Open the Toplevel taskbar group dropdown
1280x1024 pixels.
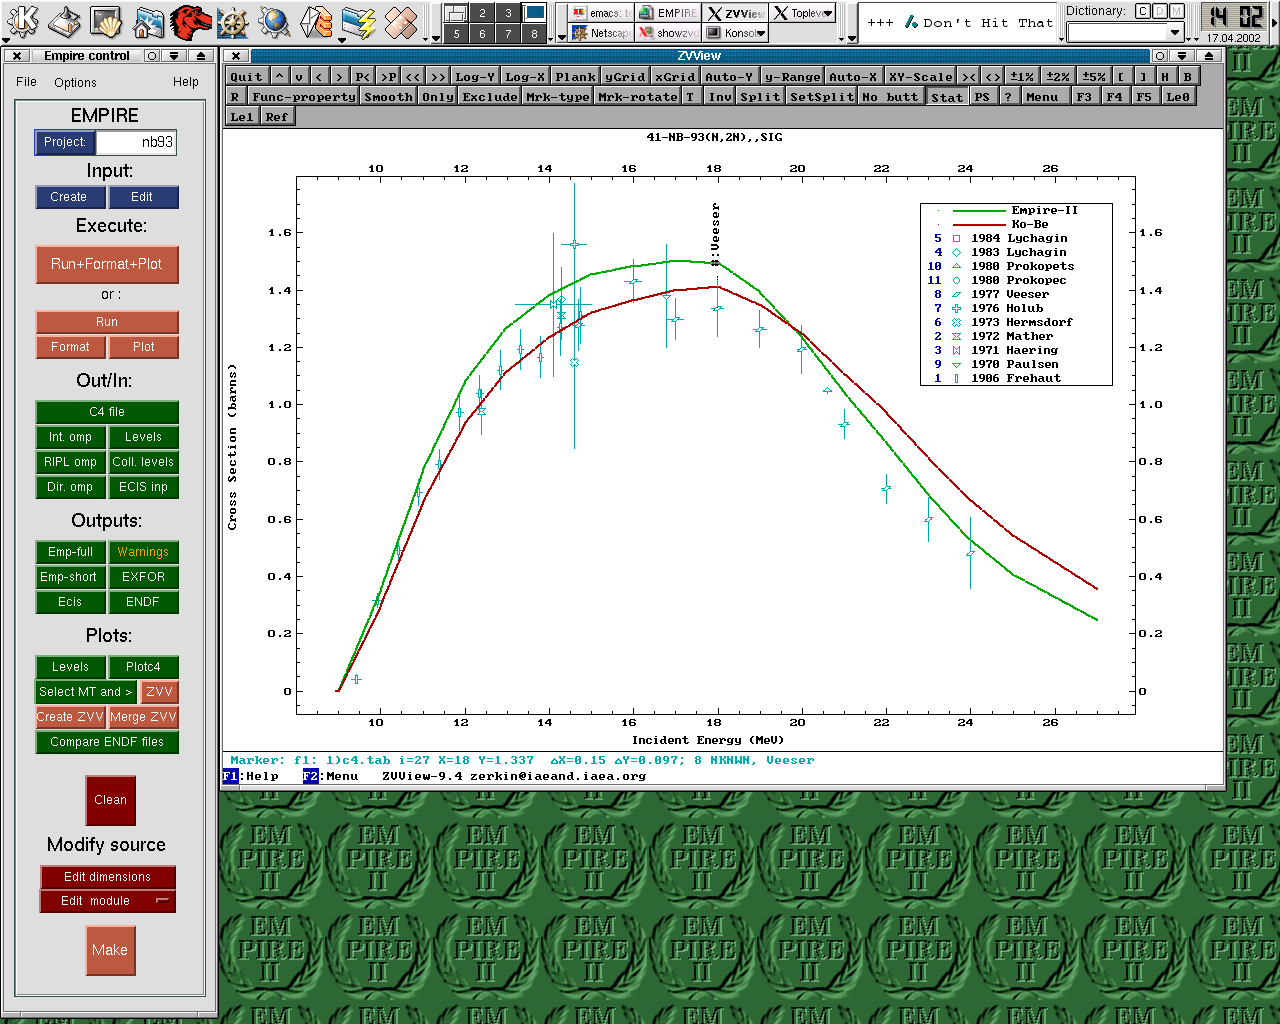coord(828,13)
